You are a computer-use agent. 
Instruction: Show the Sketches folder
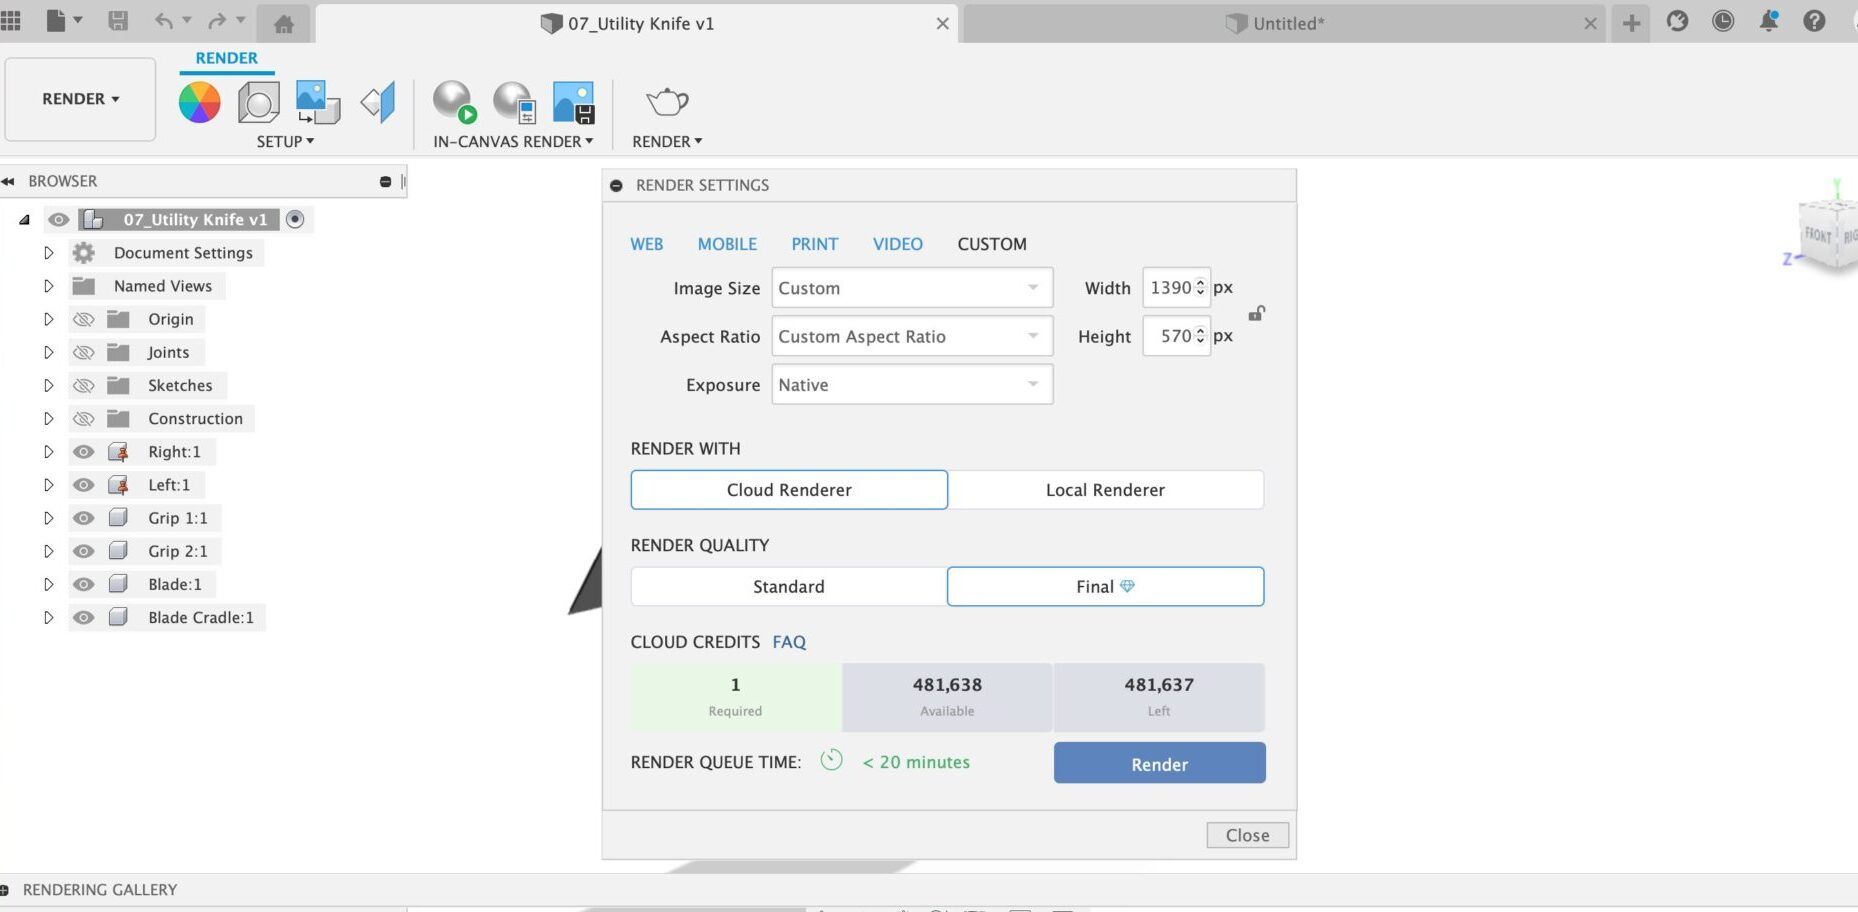click(84, 385)
